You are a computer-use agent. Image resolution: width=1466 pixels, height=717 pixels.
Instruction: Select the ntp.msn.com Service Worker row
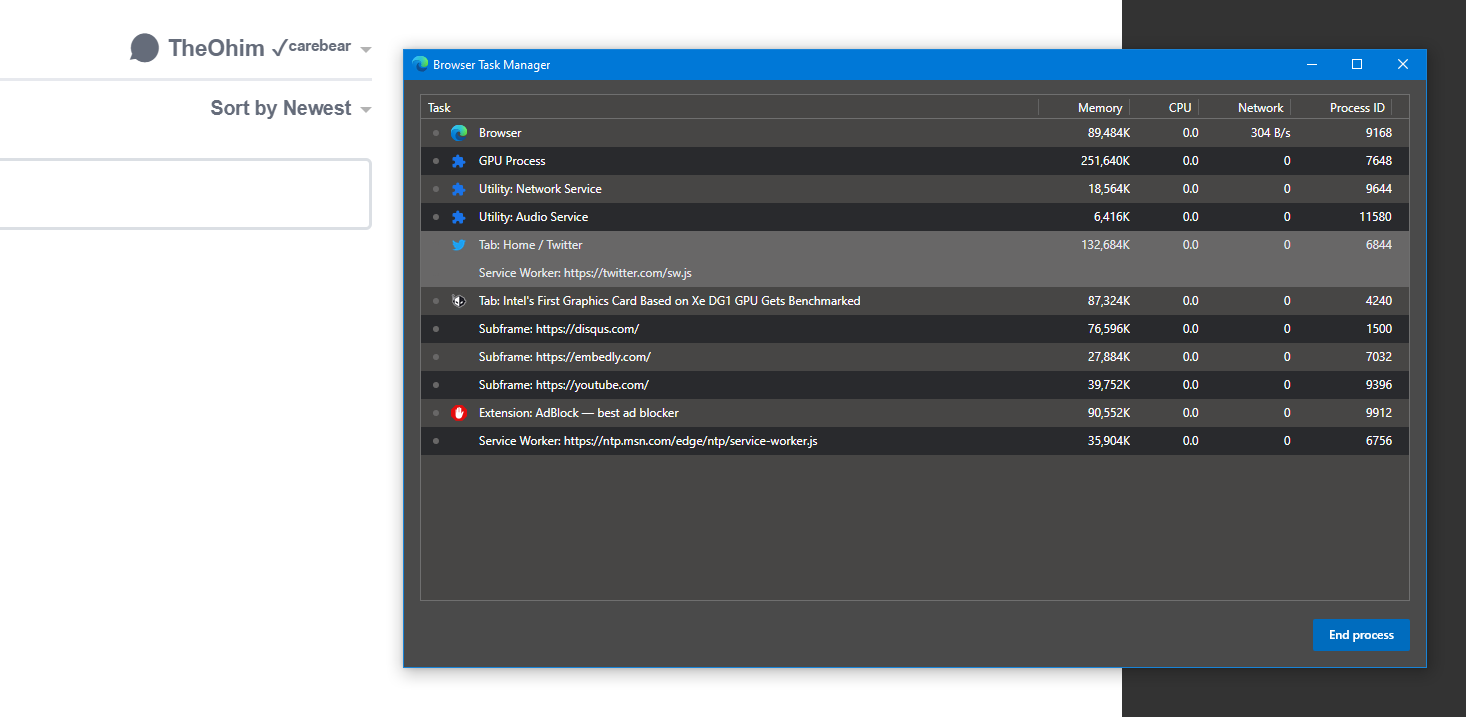(700, 440)
